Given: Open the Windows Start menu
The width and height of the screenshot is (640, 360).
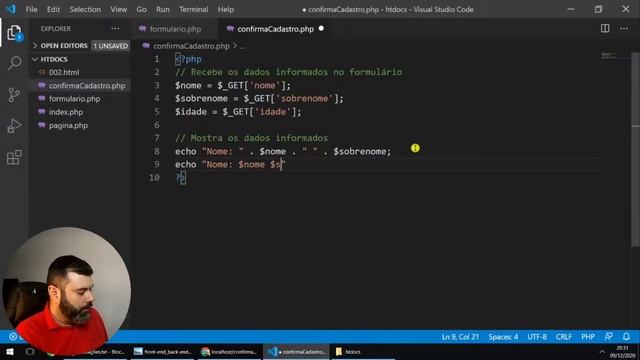Looking at the screenshot, I should 10,351.
